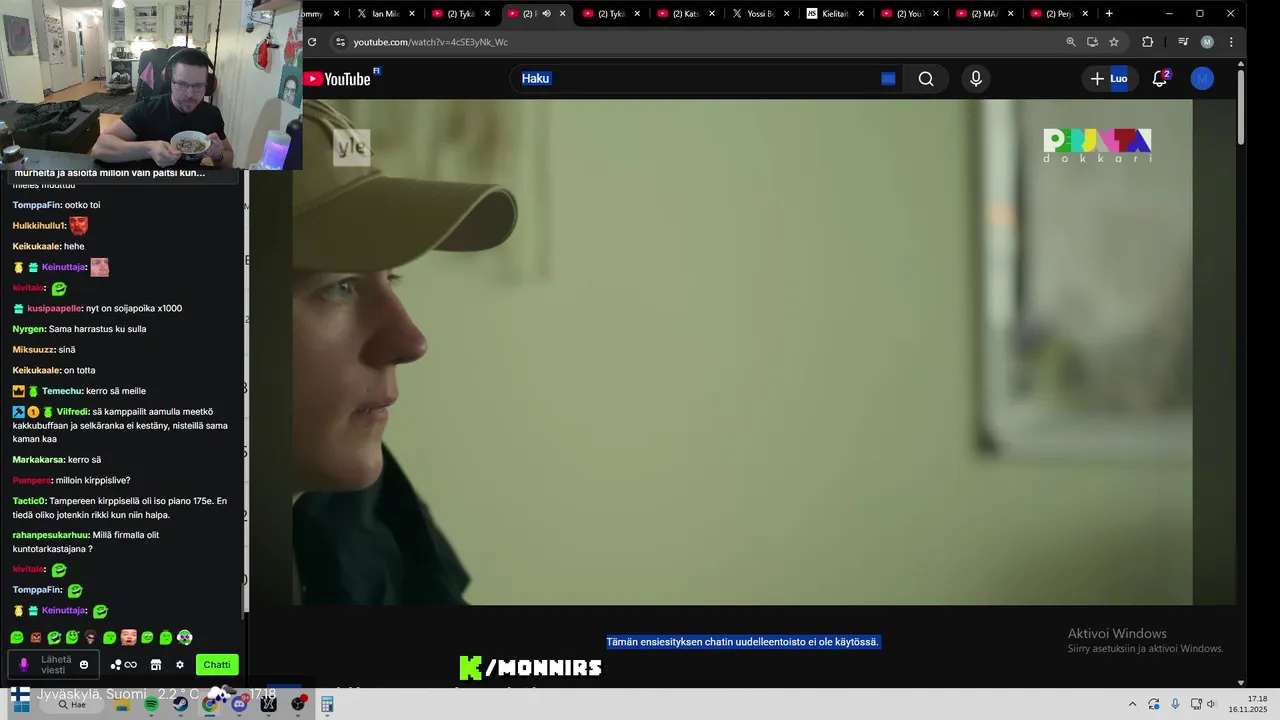The width and height of the screenshot is (1280, 720).
Task: Click taskbar Hae search box
Action: (72, 705)
